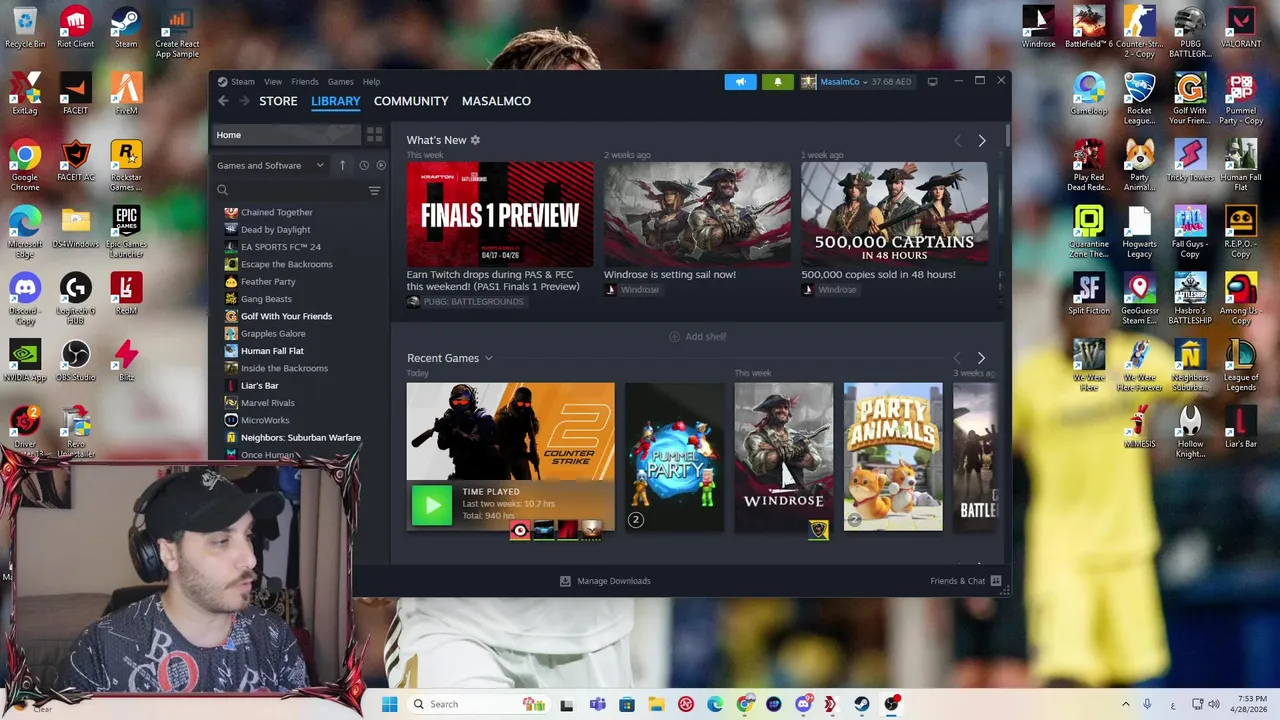Click the MasalmCo profile avatar
The image size is (1280, 720).
(808, 82)
